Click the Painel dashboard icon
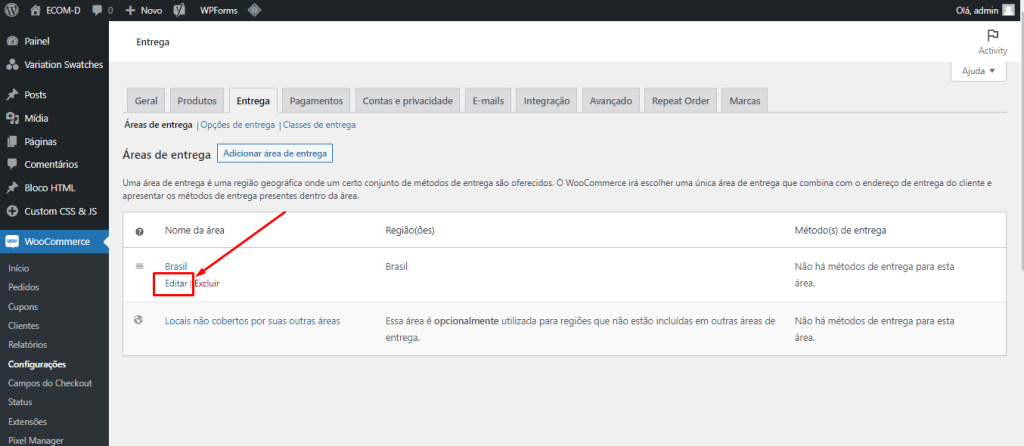This screenshot has height=446, width=1024. click(12, 41)
